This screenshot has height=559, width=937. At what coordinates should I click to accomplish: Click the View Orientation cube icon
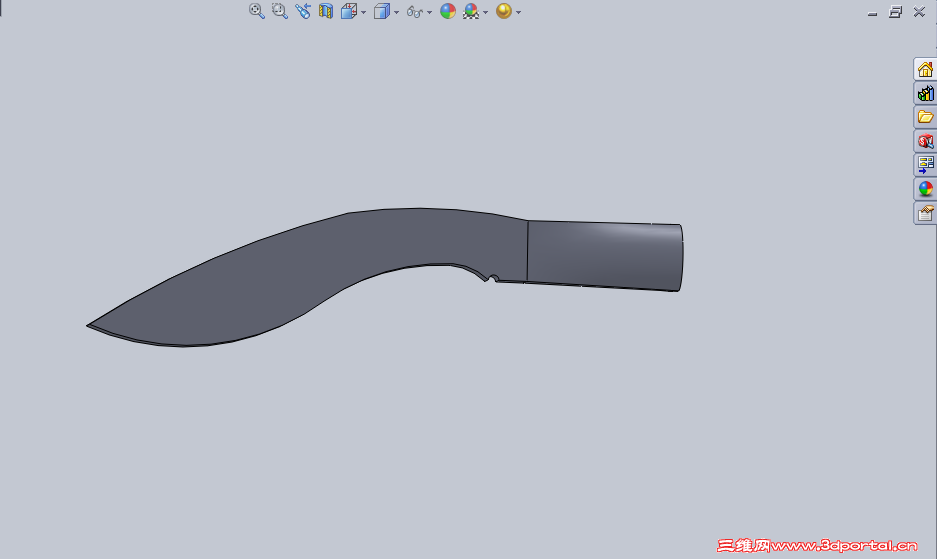coord(349,11)
